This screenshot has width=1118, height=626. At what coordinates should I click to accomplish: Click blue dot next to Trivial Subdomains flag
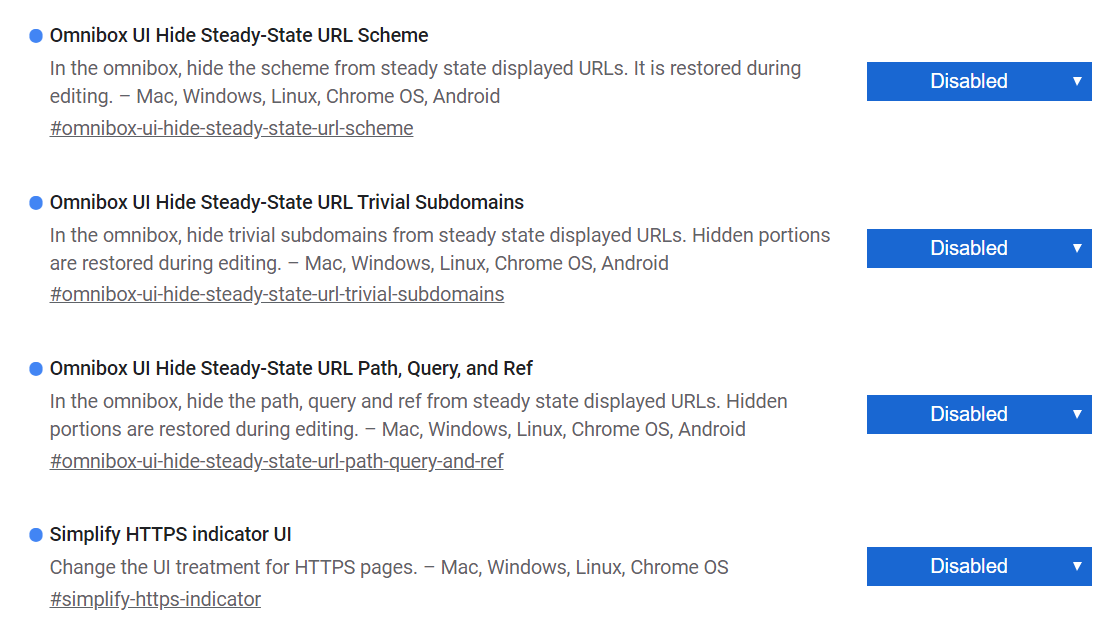36,203
